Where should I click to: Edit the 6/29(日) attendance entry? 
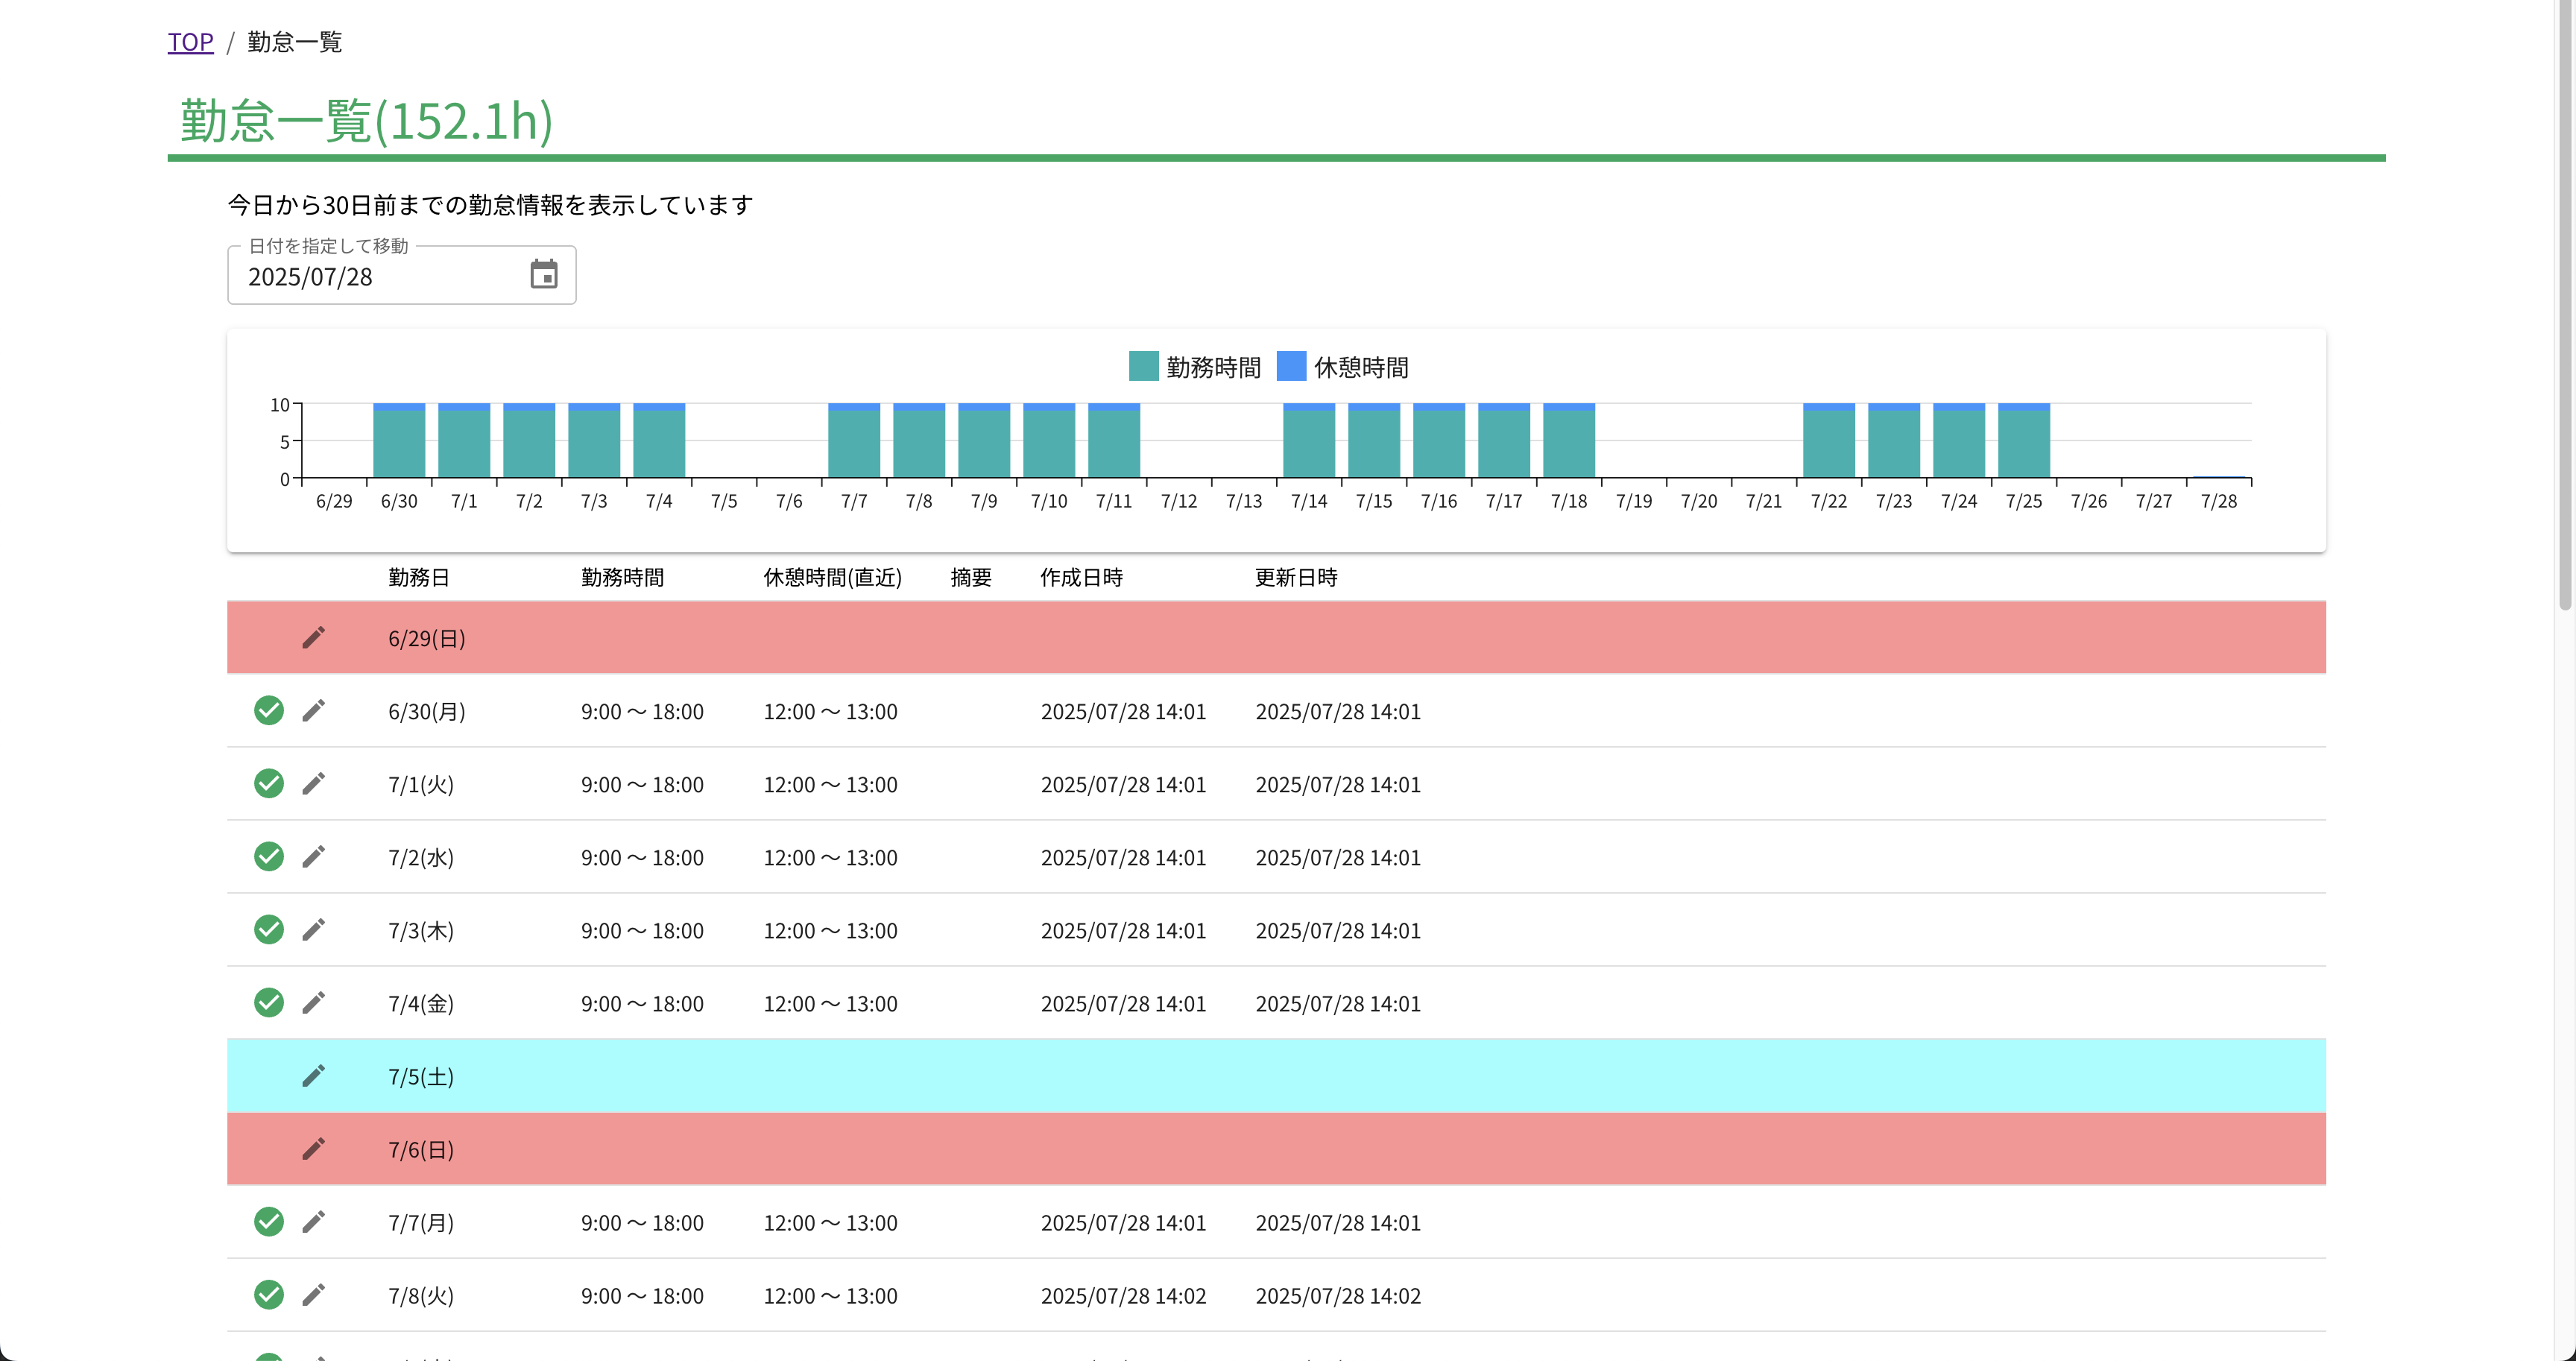313,638
